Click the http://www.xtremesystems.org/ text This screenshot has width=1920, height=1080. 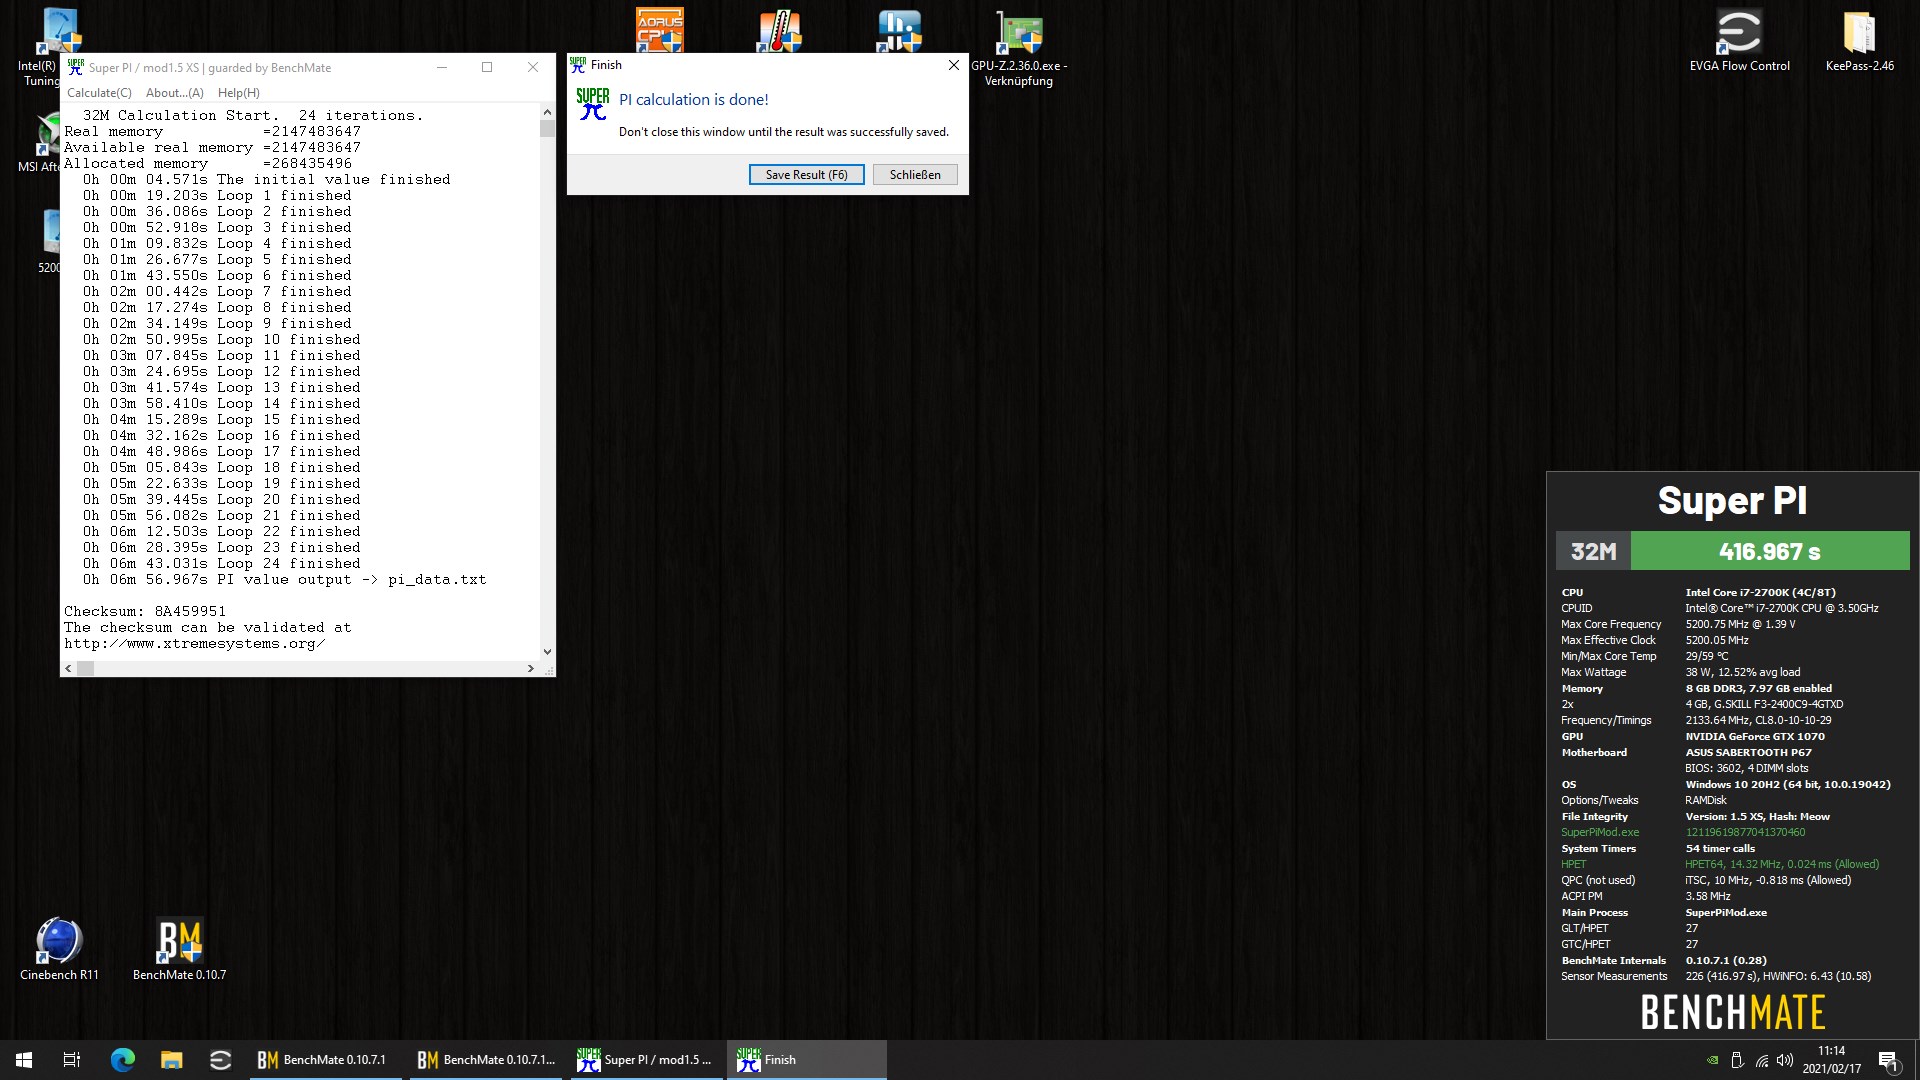coord(194,643)
